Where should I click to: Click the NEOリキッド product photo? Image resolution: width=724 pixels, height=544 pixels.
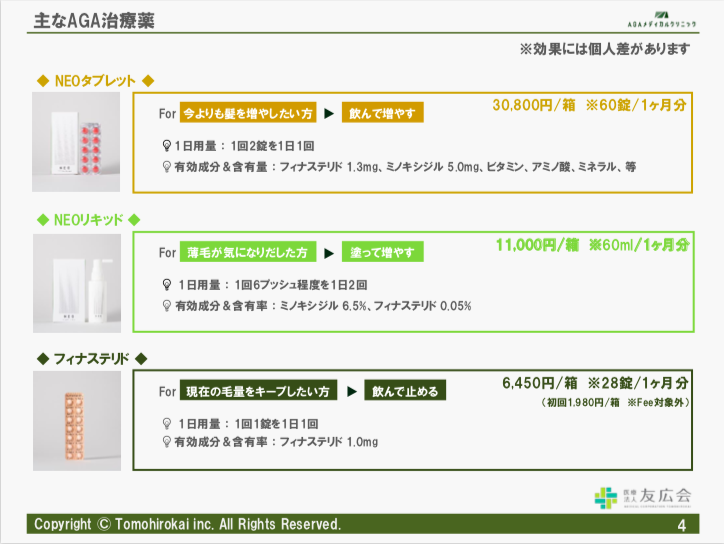click(77, 283)
